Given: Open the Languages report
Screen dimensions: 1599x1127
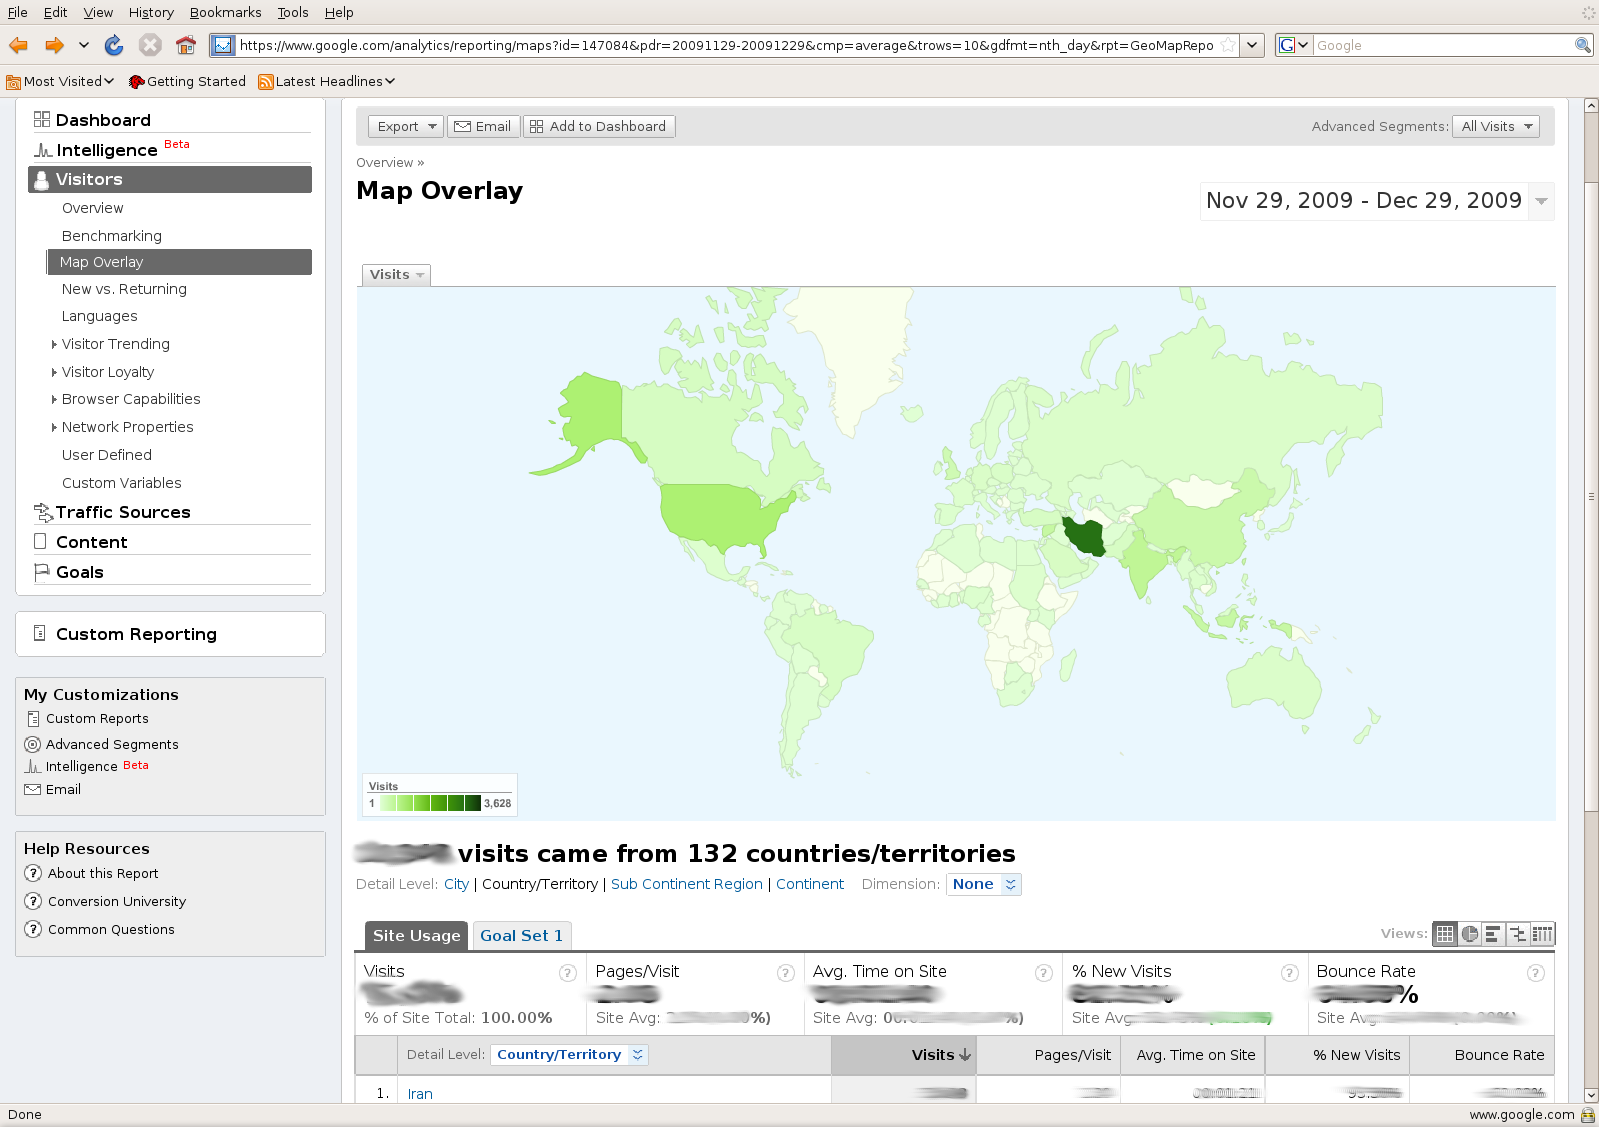Looking at the screenshot, I should [100, 316].
